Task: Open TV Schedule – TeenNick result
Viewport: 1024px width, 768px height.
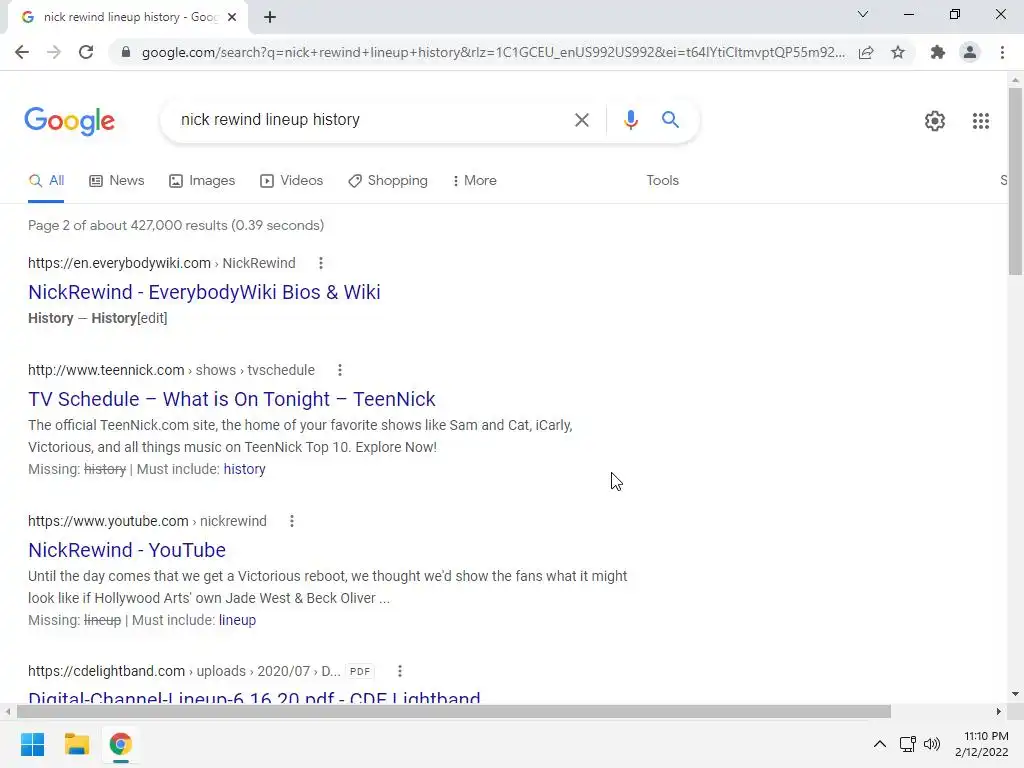Action: pyautogui.click(x=231, y=400)
